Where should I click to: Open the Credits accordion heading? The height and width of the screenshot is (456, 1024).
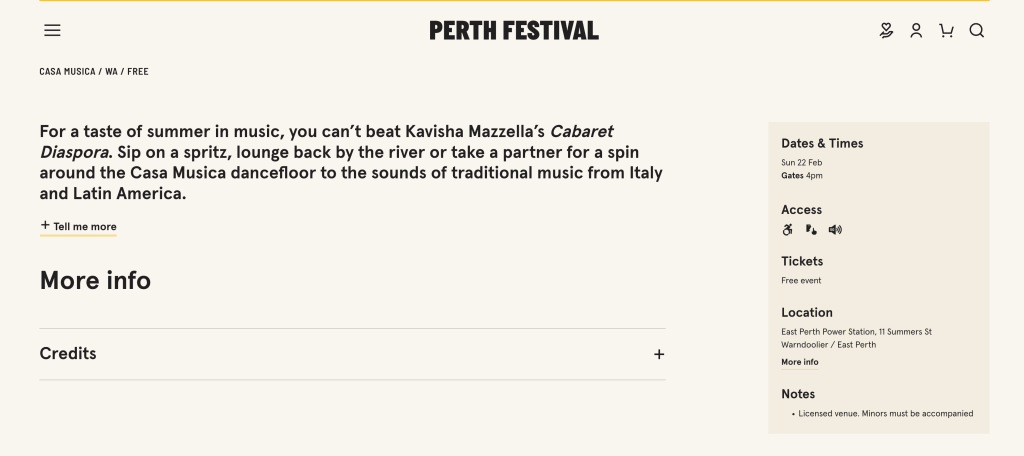[68, 354]
